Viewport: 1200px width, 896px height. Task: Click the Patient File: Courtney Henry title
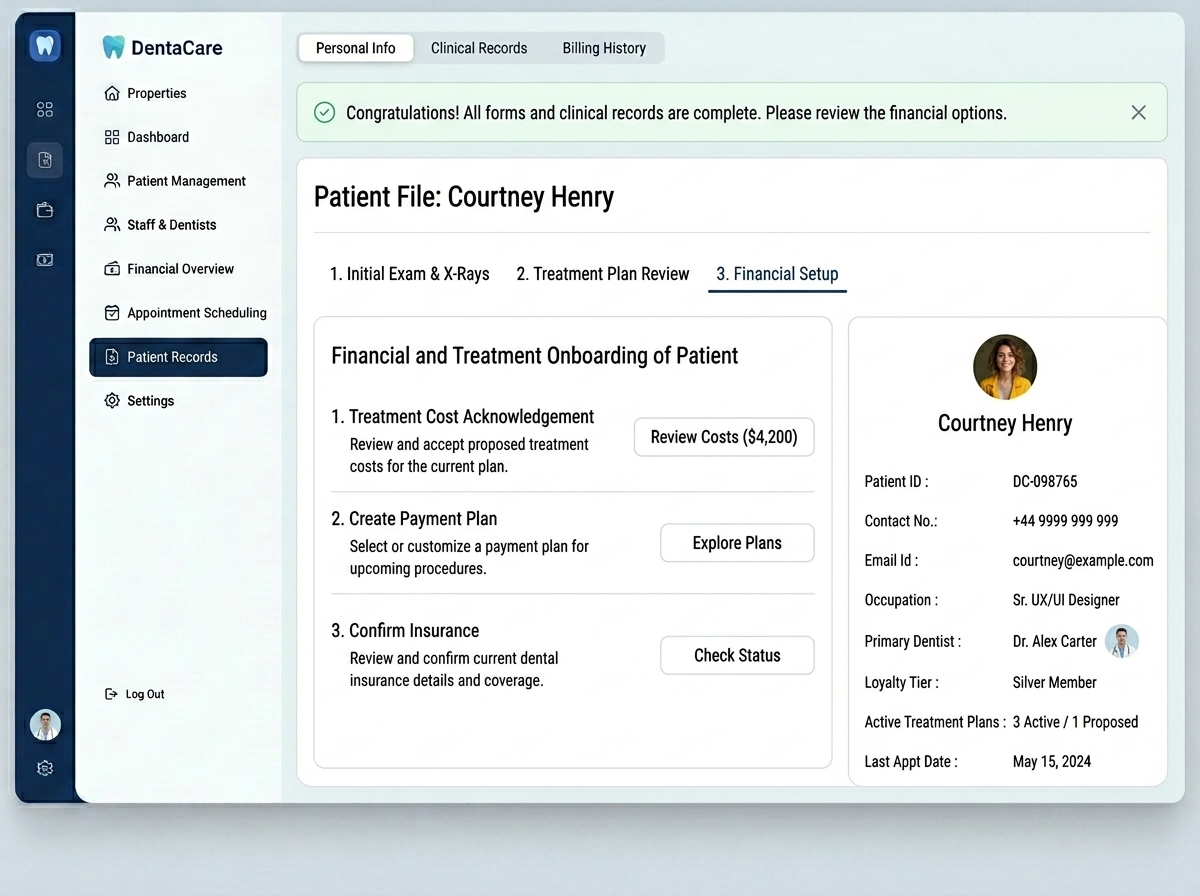(464, 197)
